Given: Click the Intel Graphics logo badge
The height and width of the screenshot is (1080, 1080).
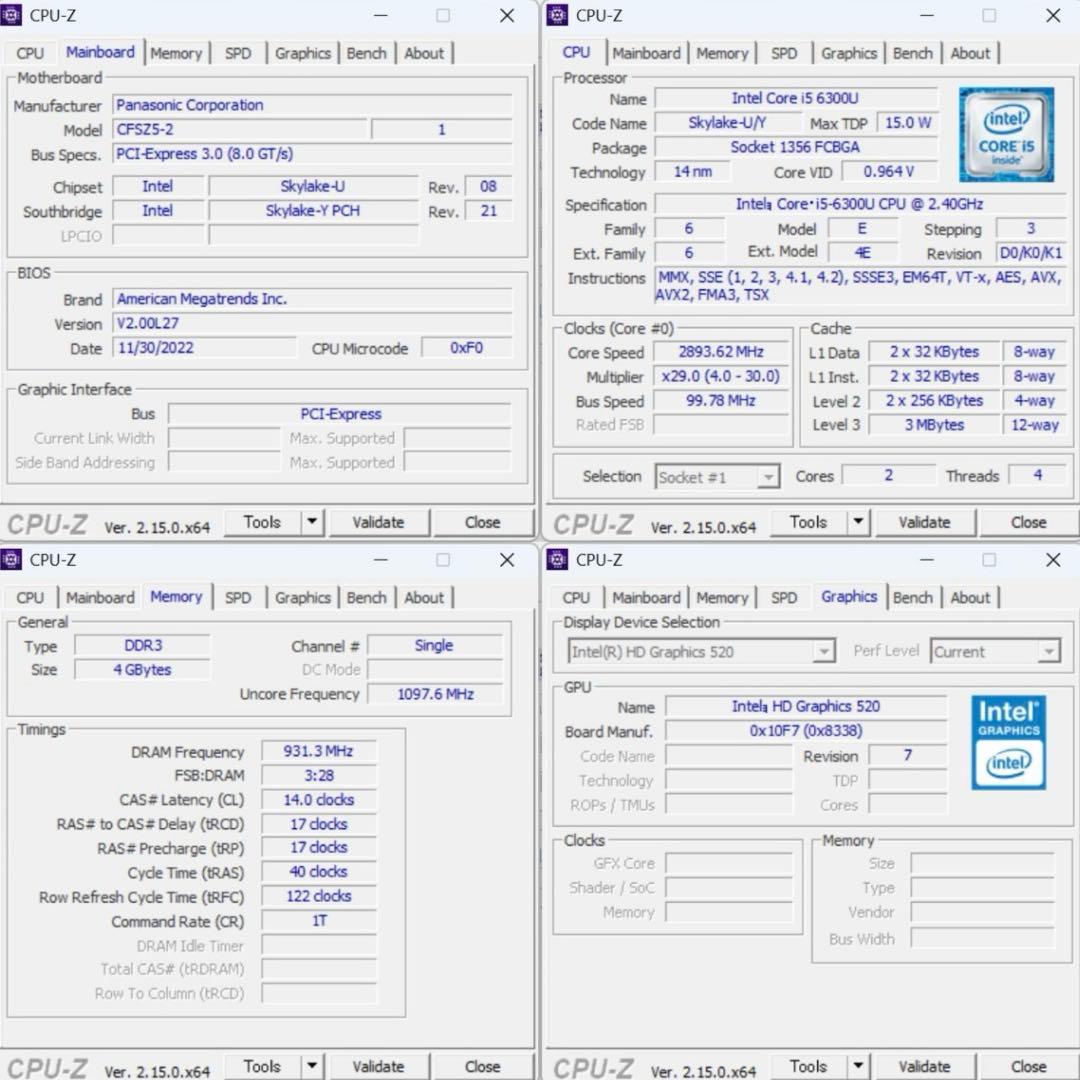Looking at the screenshot, I should click(x=1008, y=742).
